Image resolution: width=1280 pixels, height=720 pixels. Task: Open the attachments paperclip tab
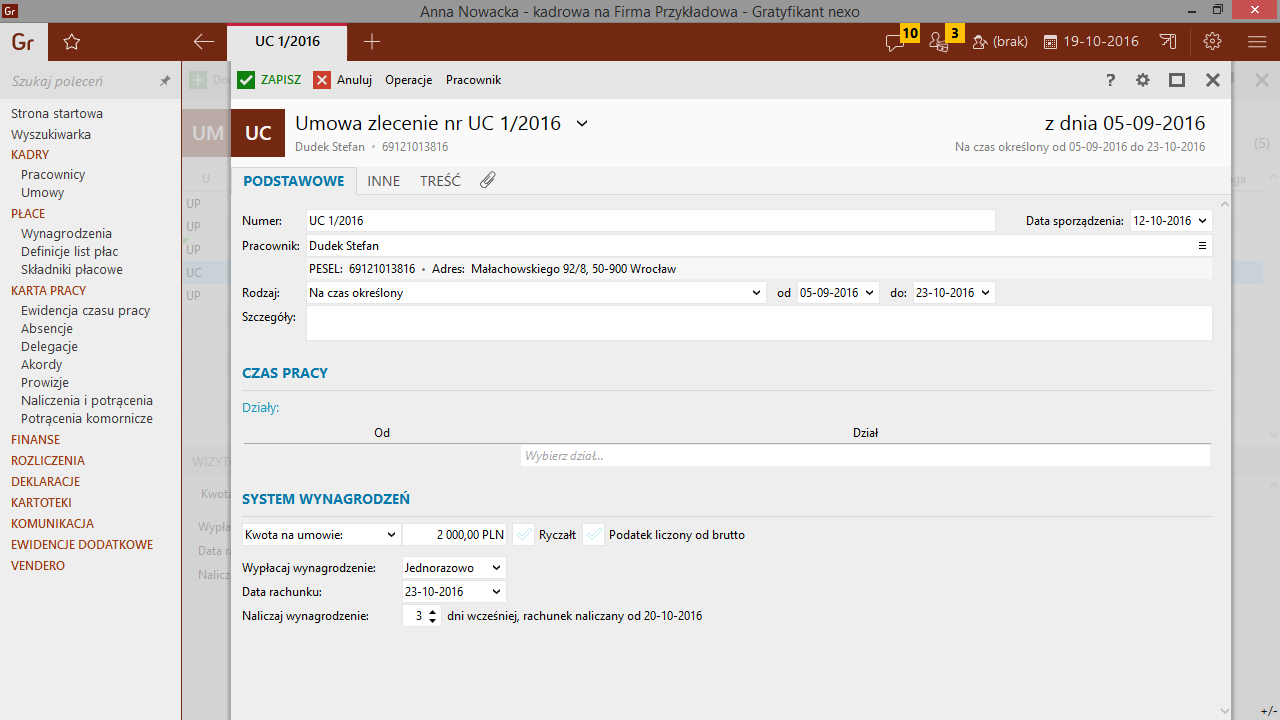click(x=488, y=181)
